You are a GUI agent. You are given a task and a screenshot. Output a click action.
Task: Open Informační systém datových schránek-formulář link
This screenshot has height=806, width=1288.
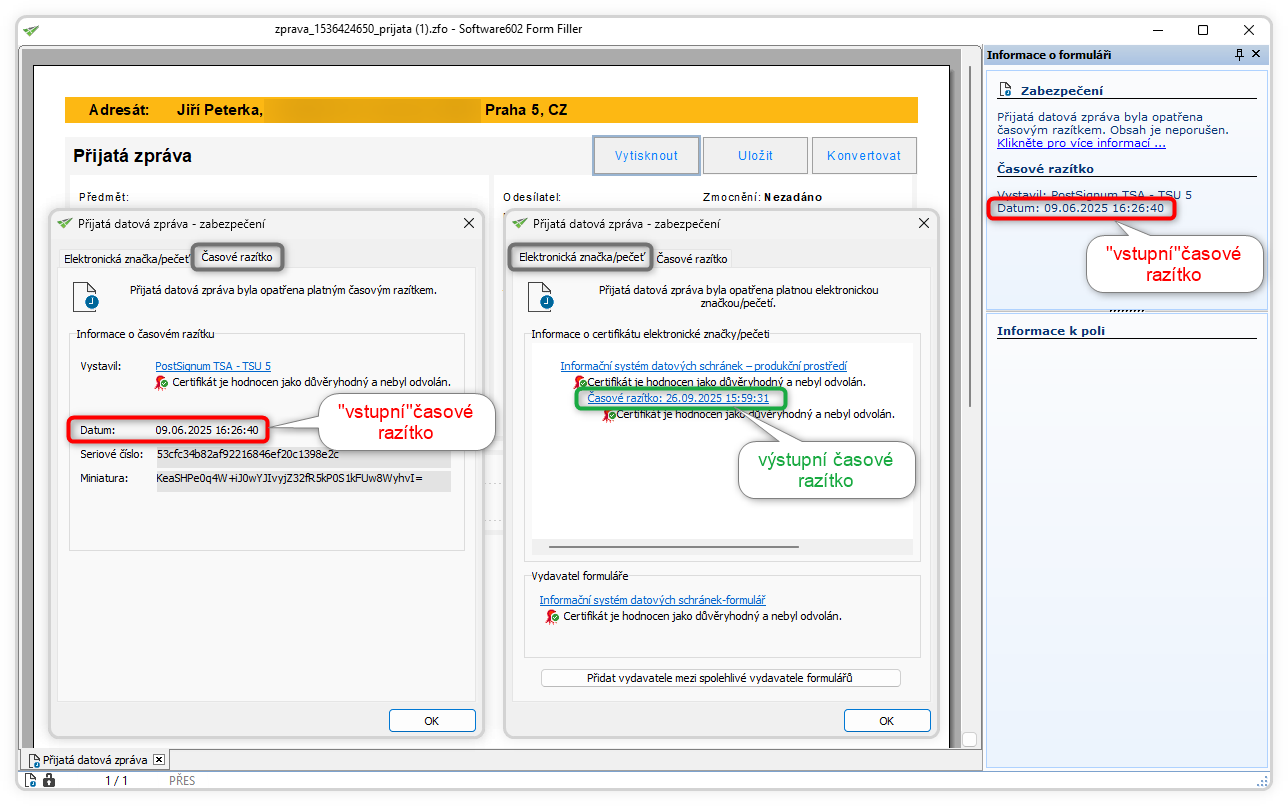pyautogui.click(x=653, y=600)
